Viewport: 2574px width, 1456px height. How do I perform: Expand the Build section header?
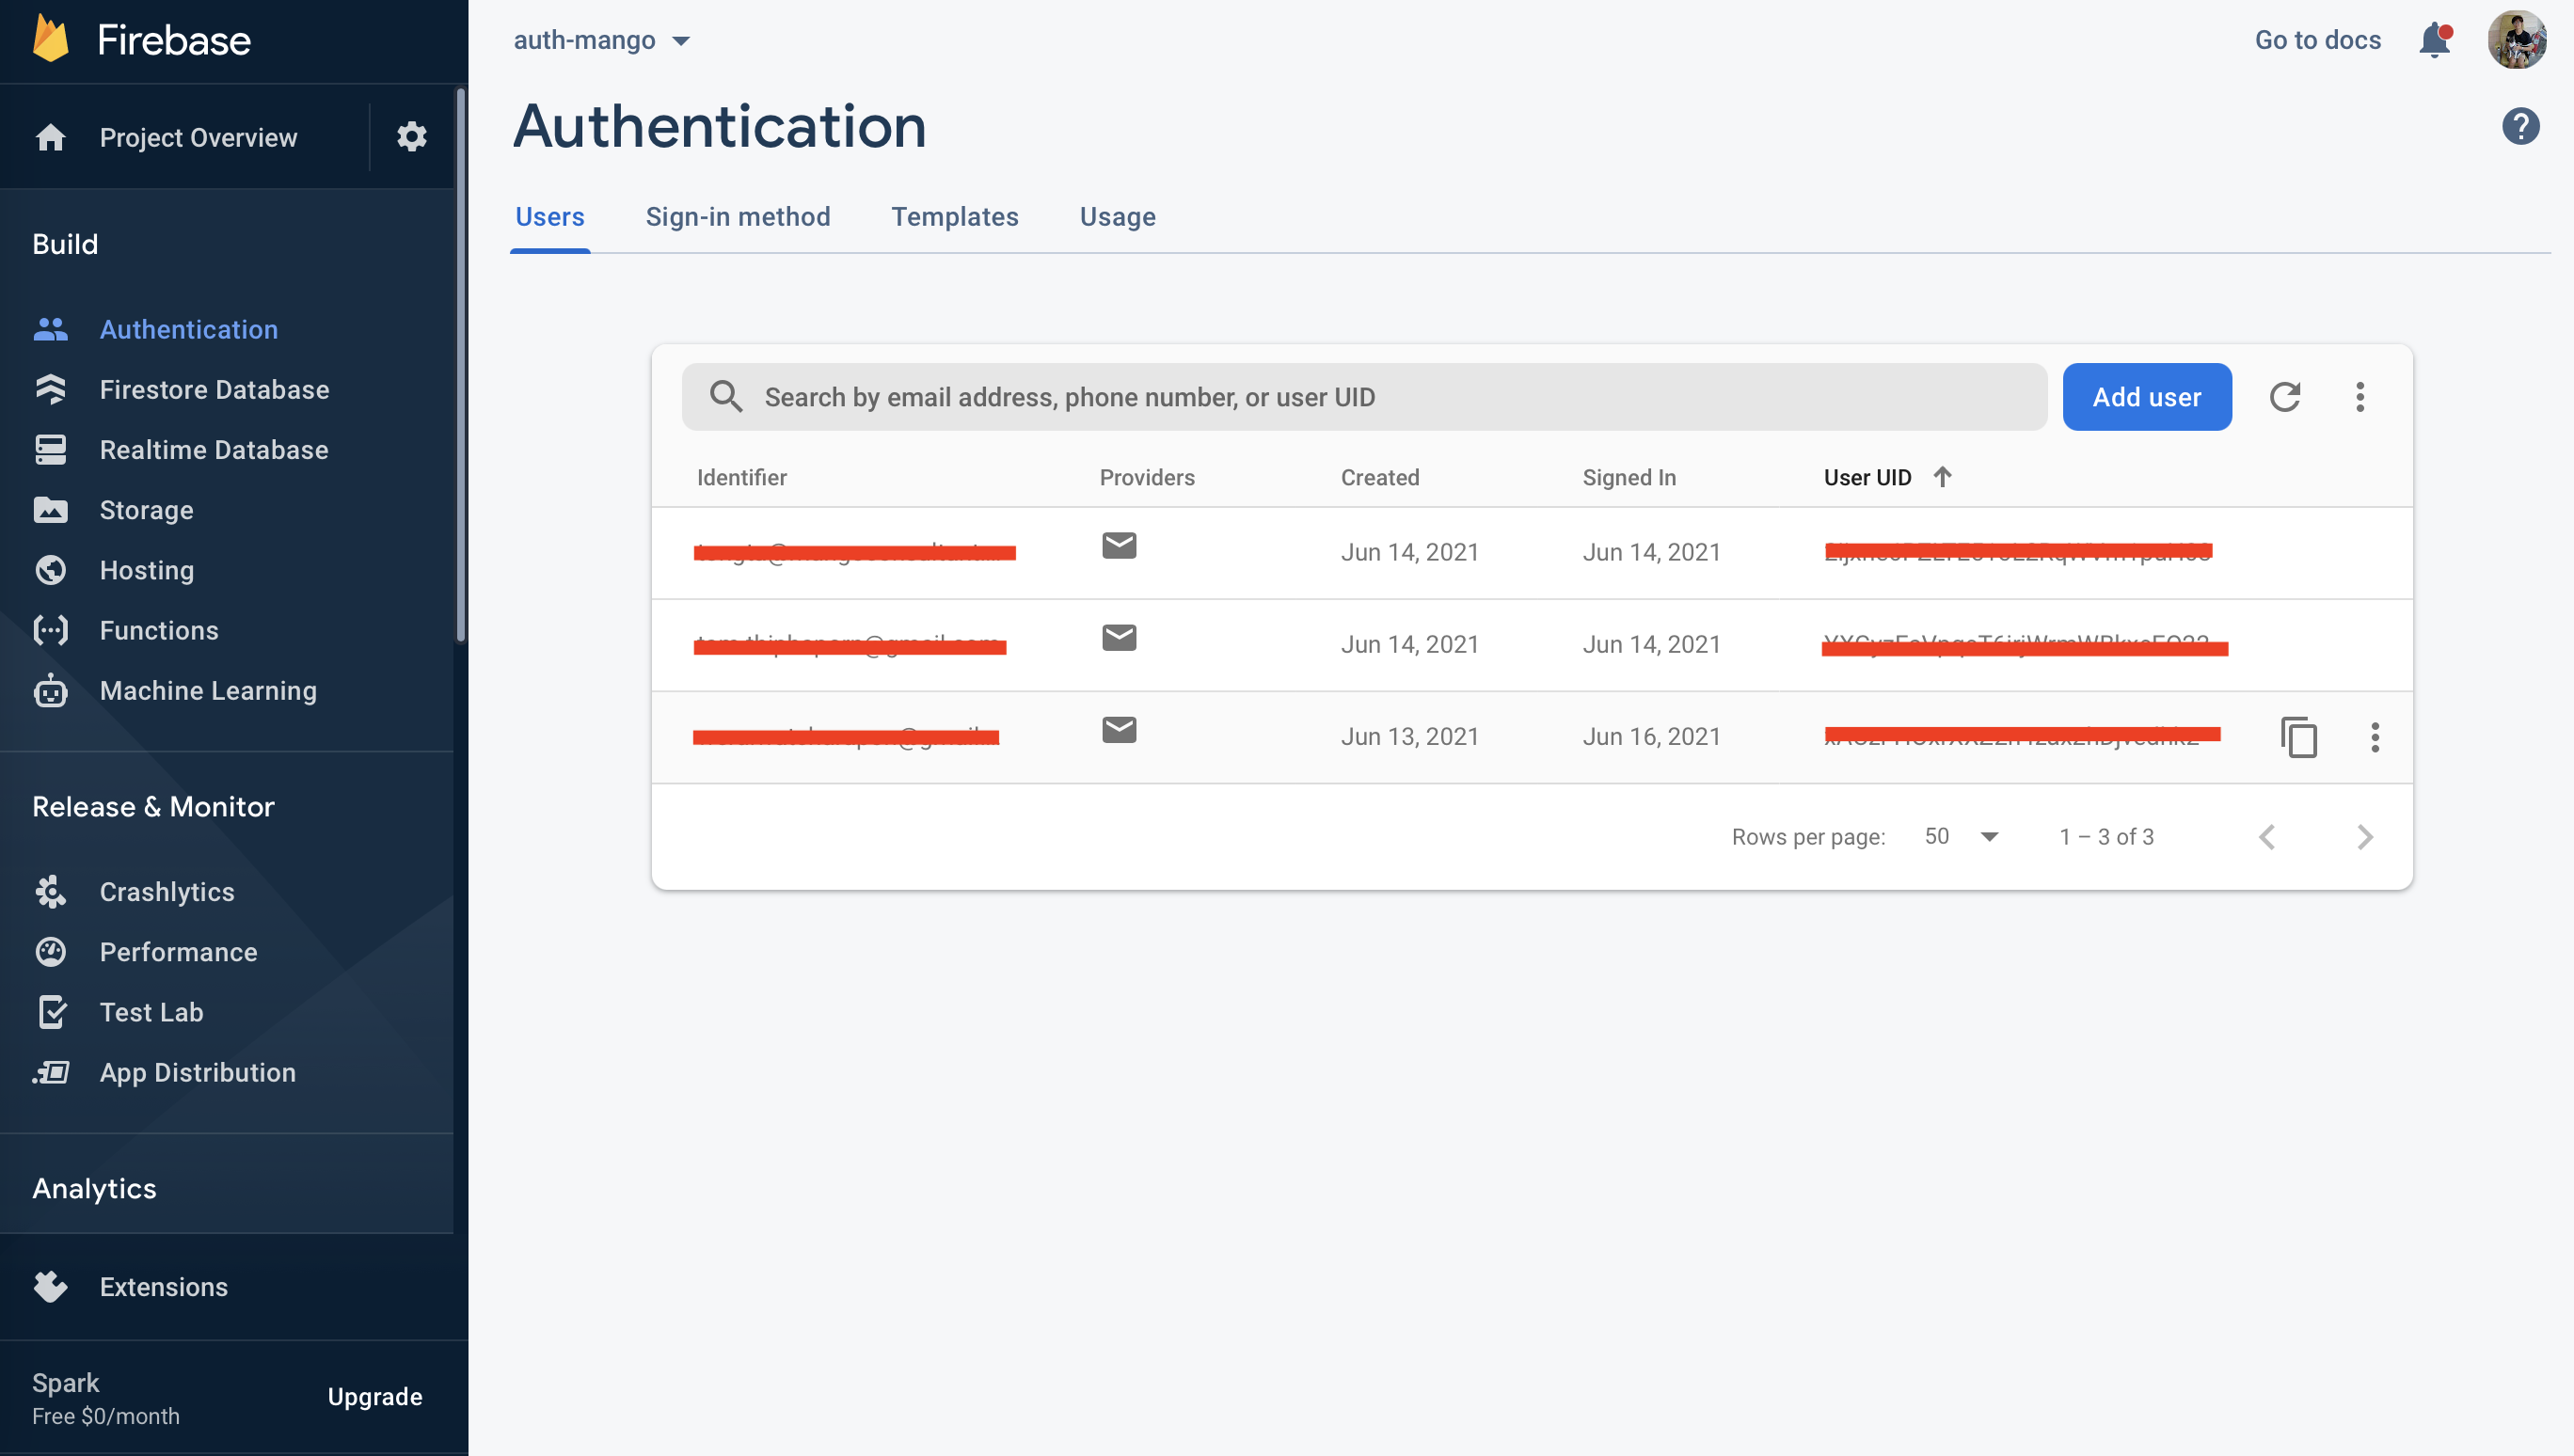[x=65, y=243]
